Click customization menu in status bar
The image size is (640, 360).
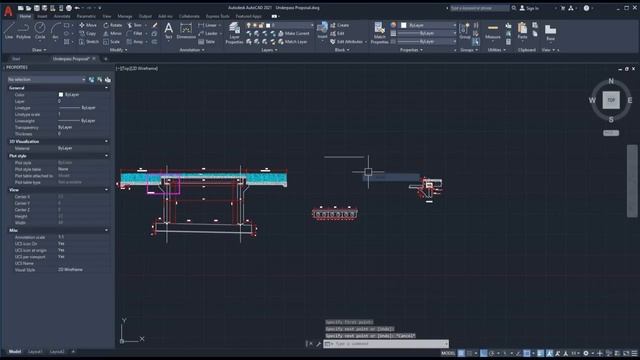634,353
